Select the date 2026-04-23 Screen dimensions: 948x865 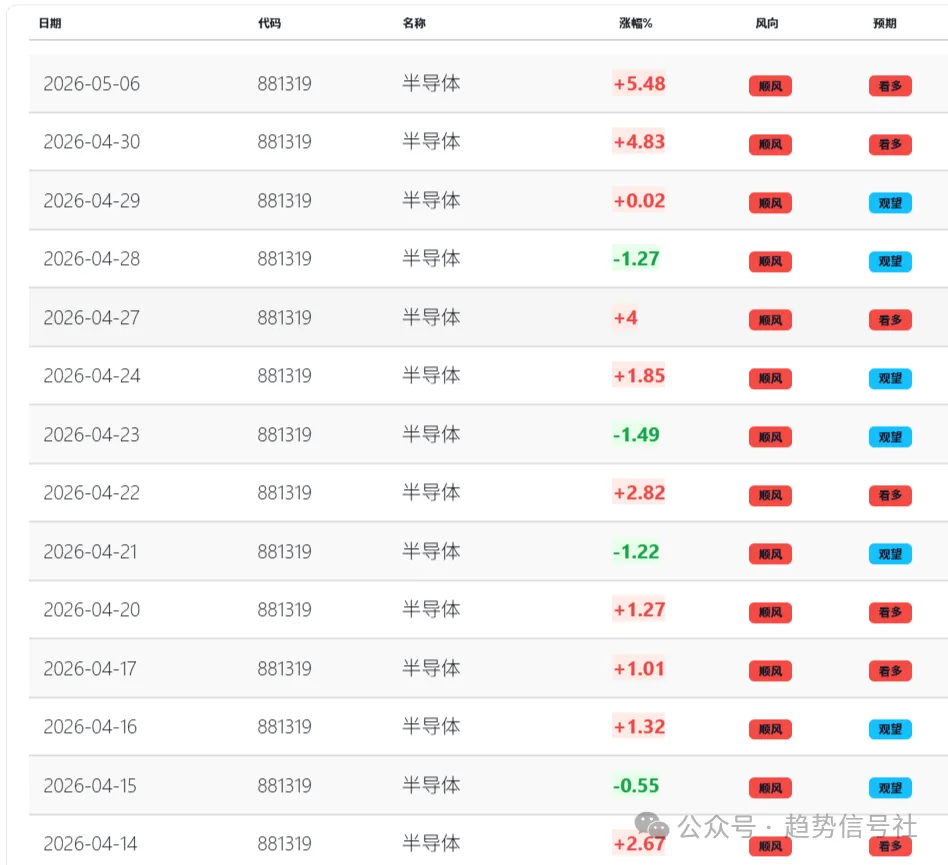tap(92, 435)
